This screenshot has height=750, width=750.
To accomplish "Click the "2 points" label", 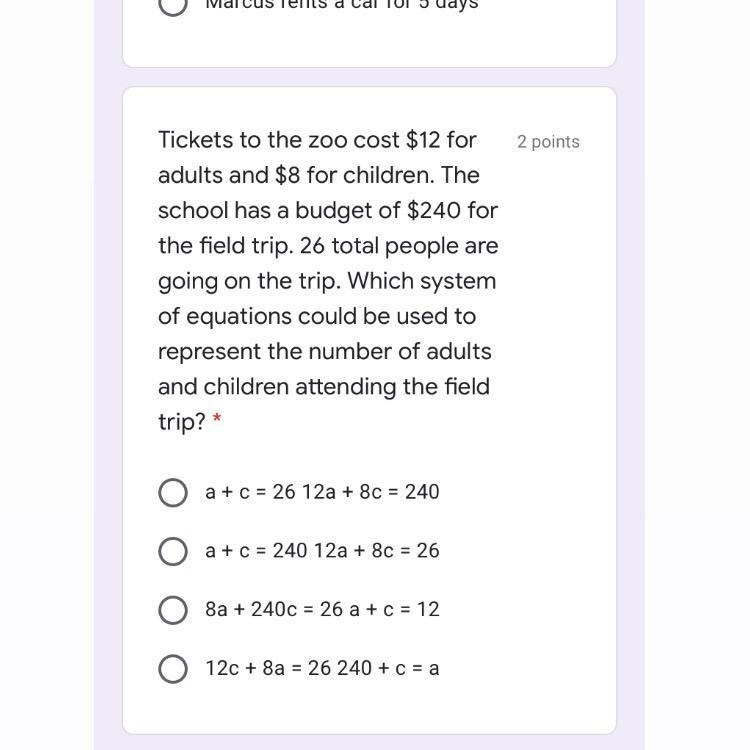I will tap(548, 142).
